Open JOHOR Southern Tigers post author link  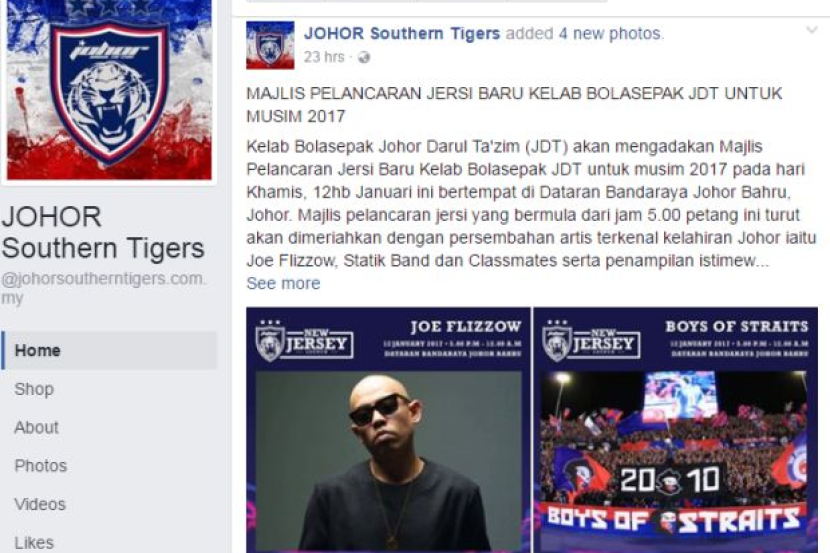pyautogui.click(x=402, y=33)
